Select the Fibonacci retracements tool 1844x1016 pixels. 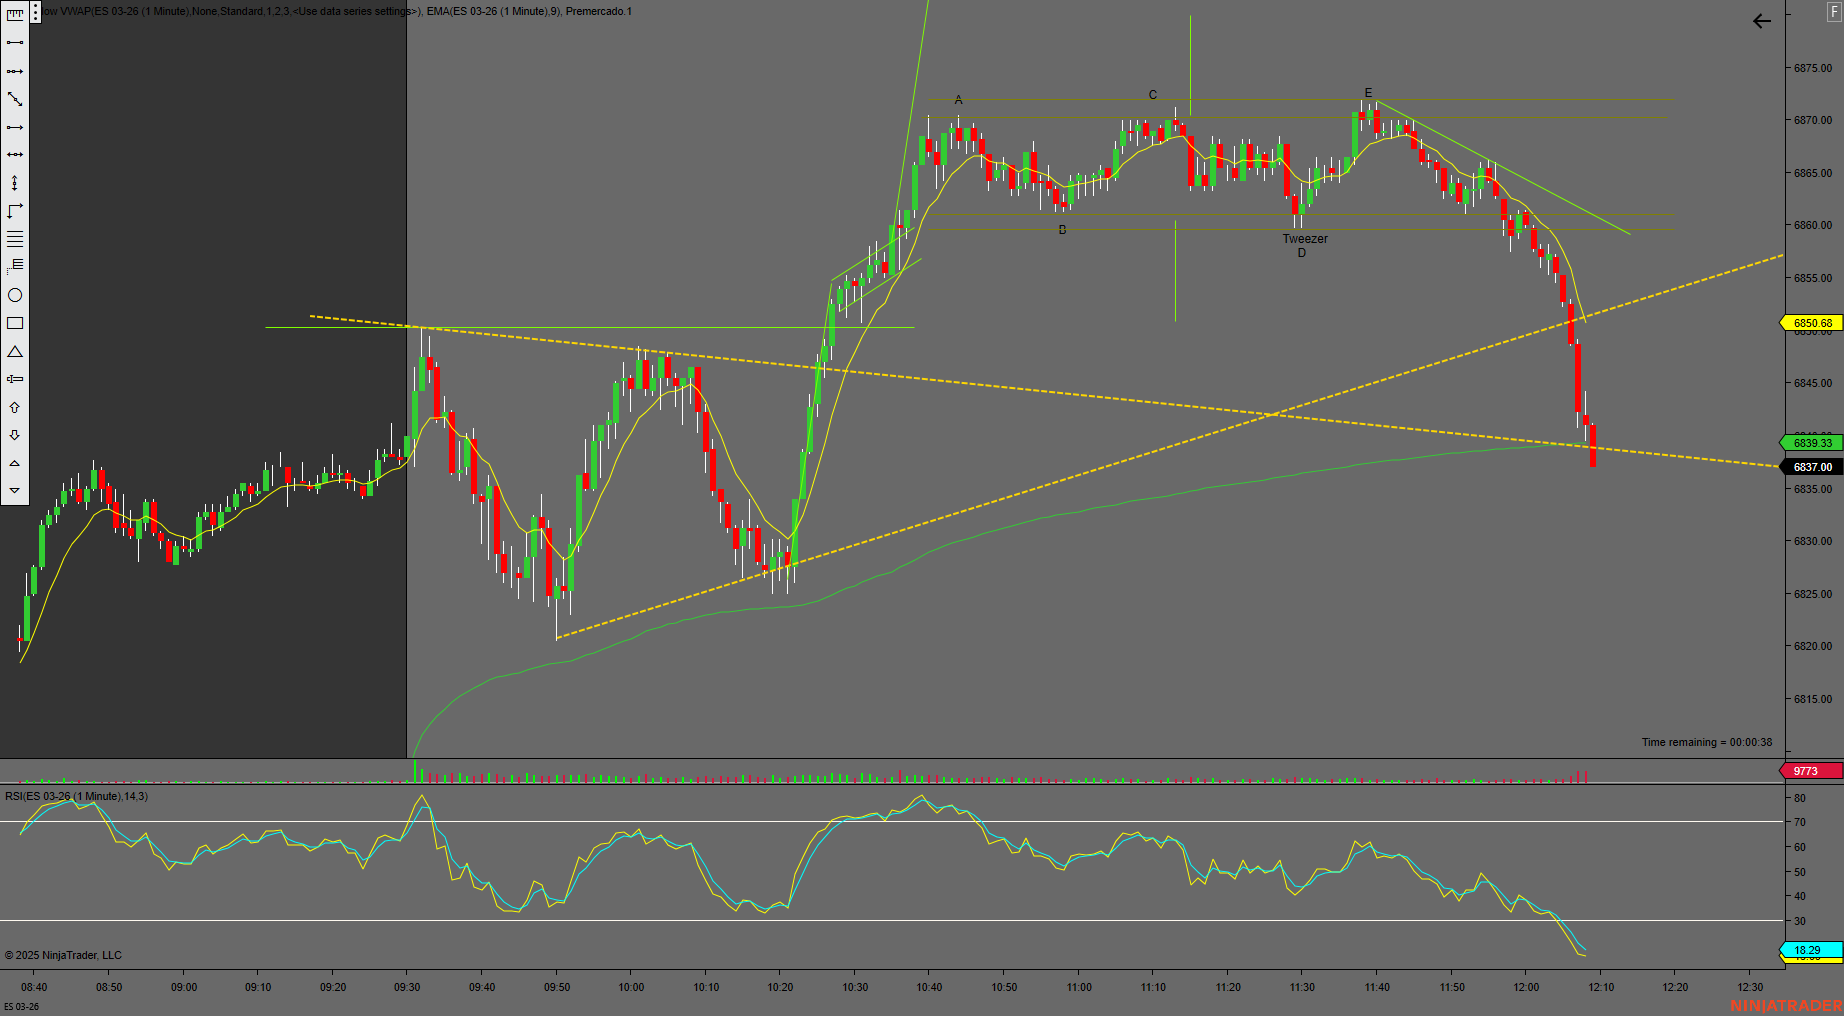[x=15, y=239]
